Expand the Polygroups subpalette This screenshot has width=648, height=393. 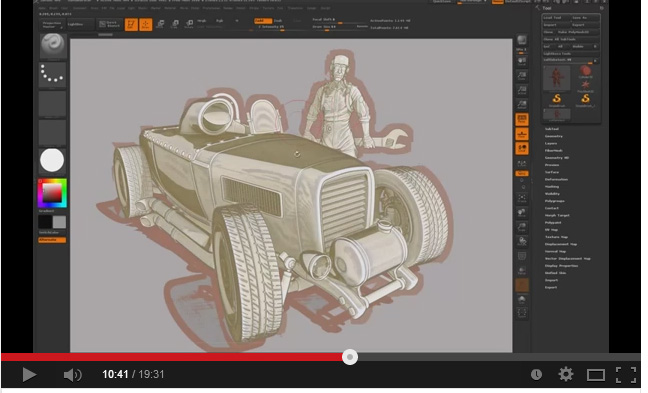click(x=555, y=201)
